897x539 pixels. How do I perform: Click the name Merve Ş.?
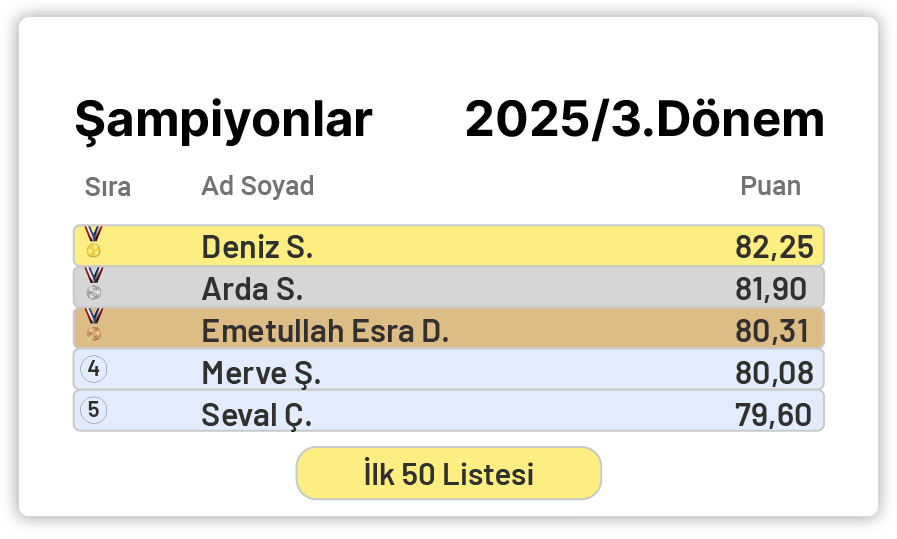tap(261, 373)
